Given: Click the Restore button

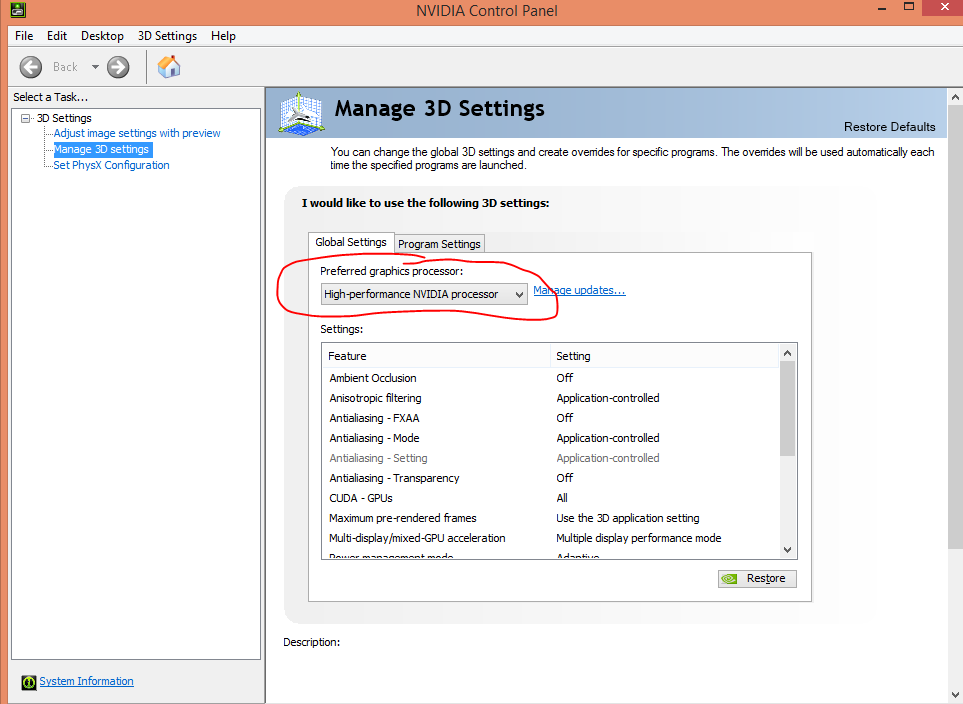Looking at the screenshot, I should point(757,579).
